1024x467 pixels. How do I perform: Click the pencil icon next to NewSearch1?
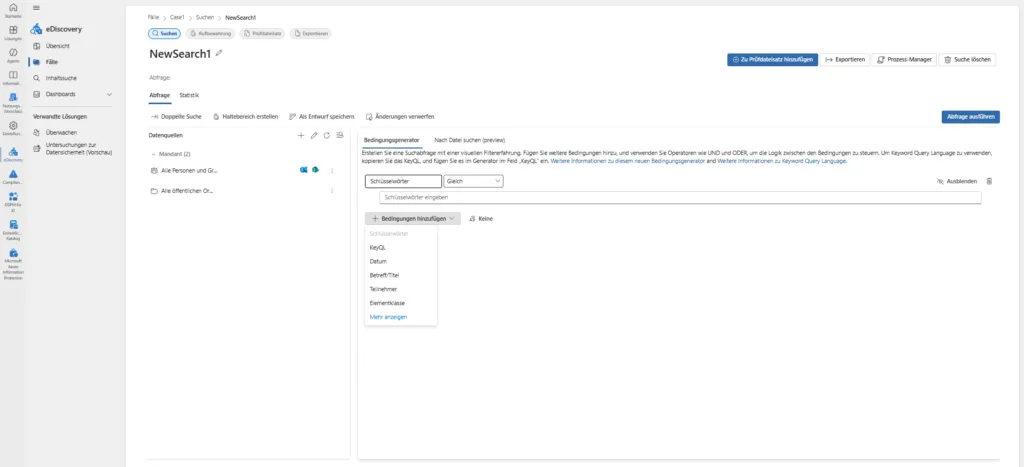coord(219,53)
